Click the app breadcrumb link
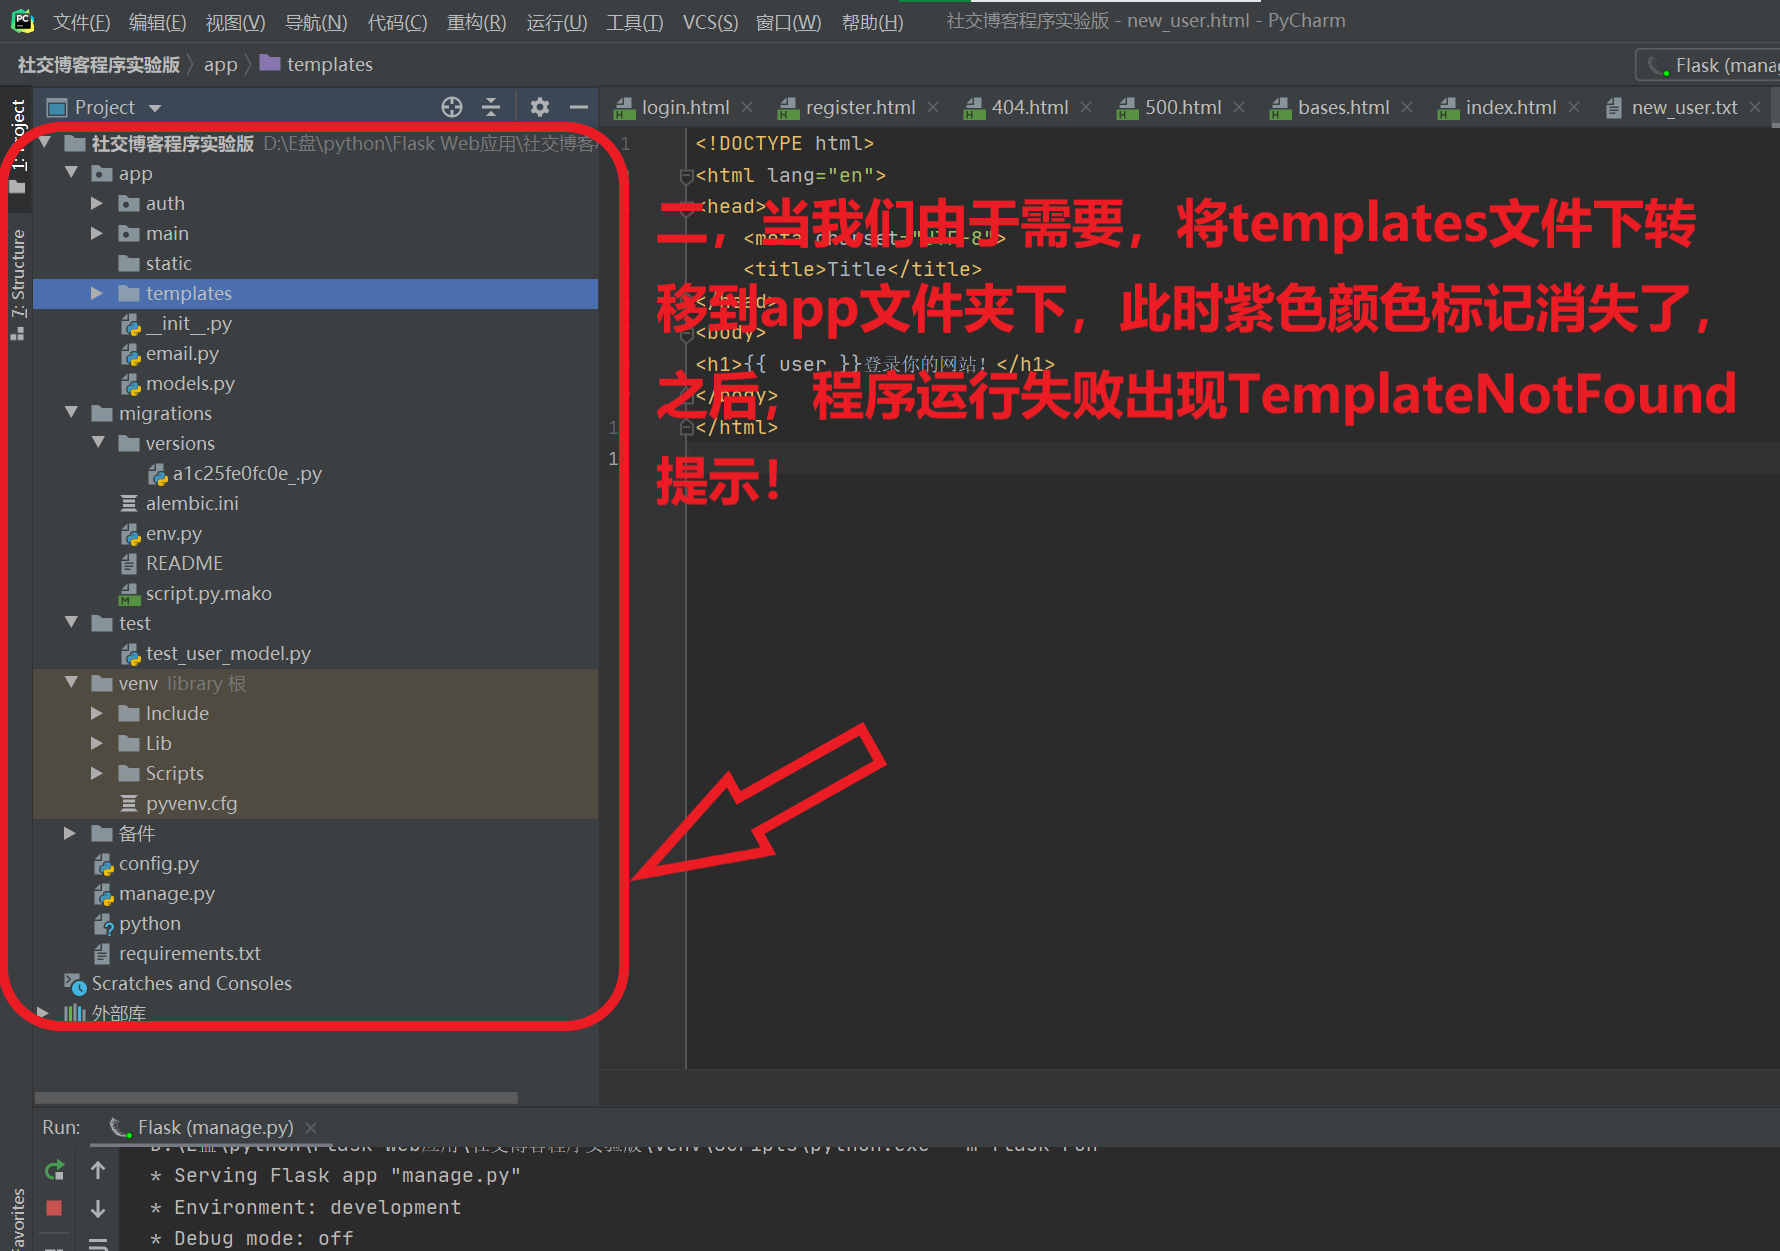The image size is (1780, 1251). point(220,64)
